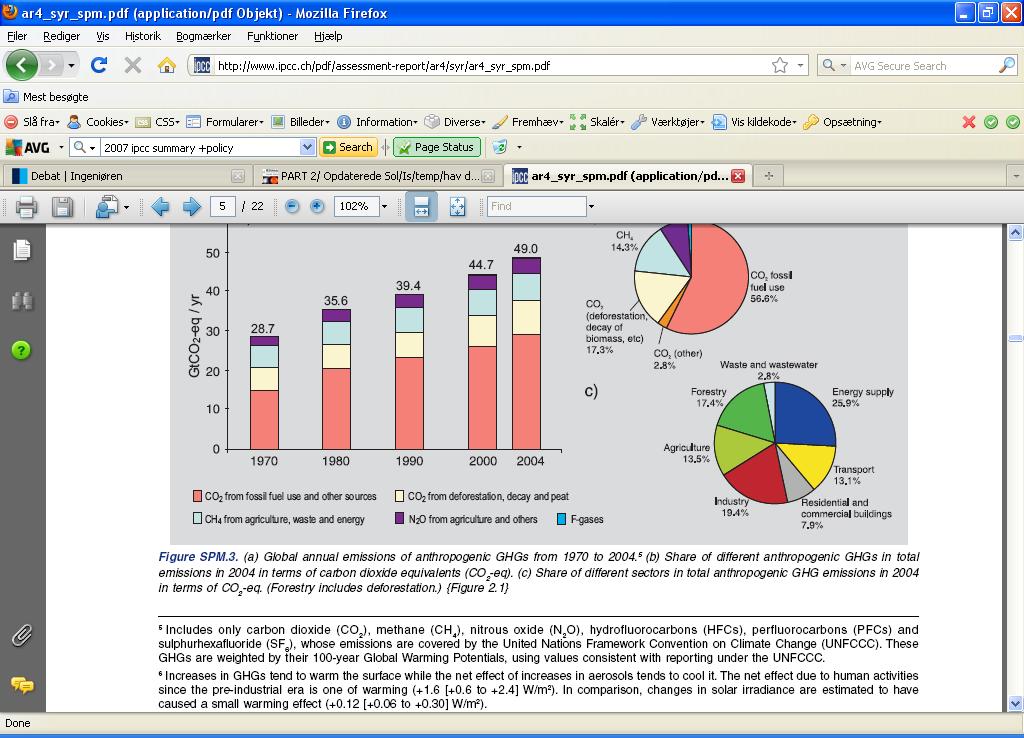Open the Rediger menu
The width and height of the screenshot is (1024, 738).
pyautogui.click(x=61, y=36)
